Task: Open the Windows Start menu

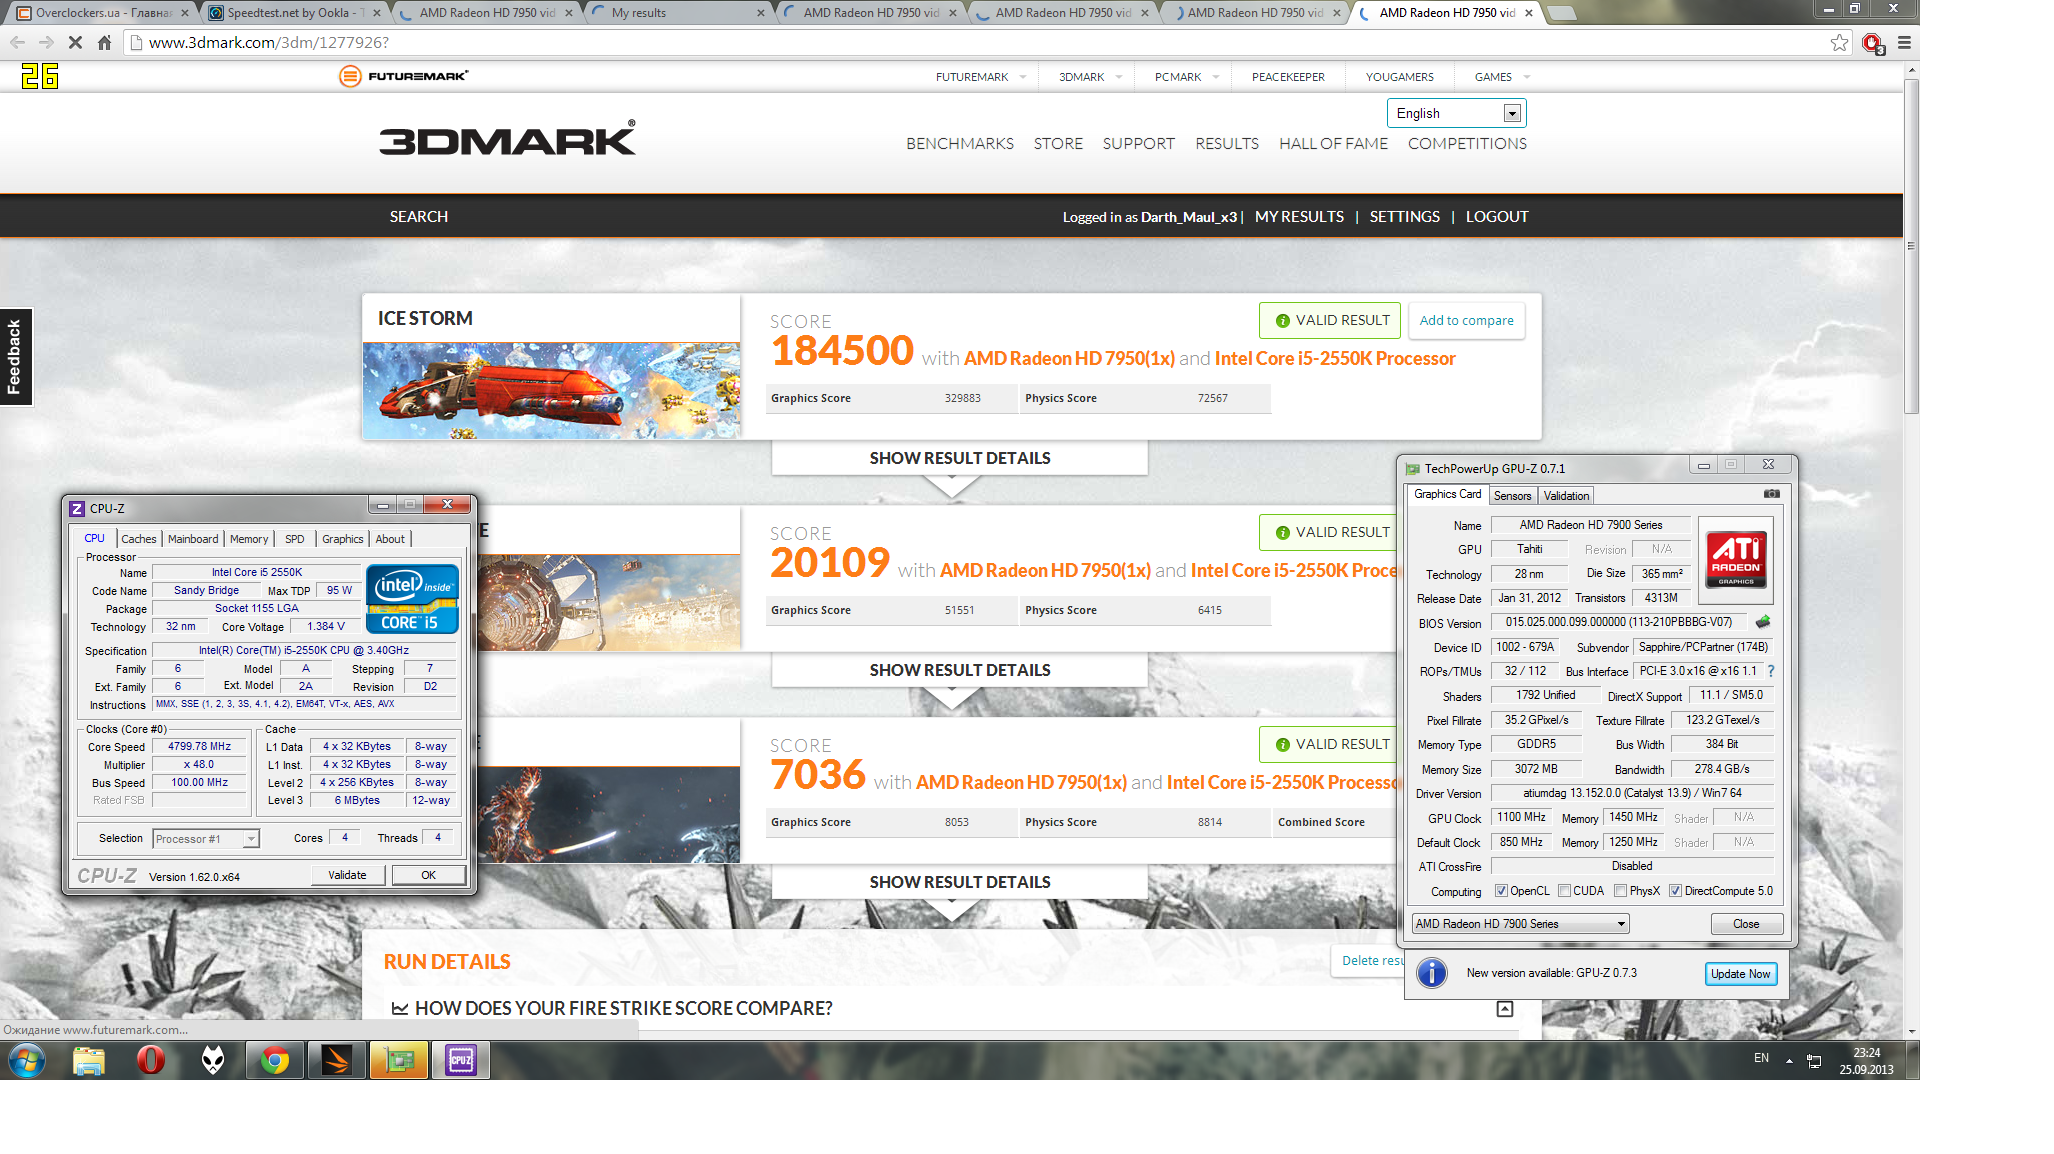Action: click(27, 1060)
